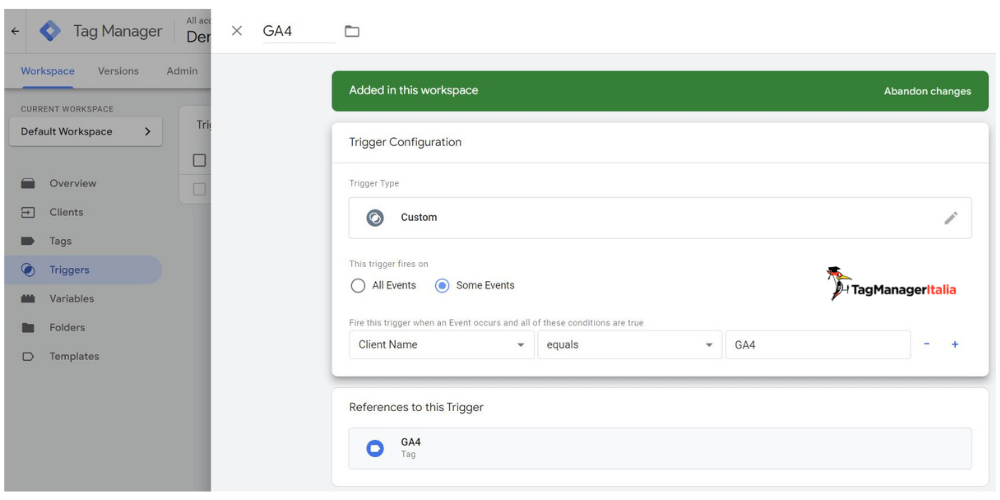Screen dimensions: 1000x500
Task: Click the Folders icon in sidebar
Action: (x=27, y=327)
